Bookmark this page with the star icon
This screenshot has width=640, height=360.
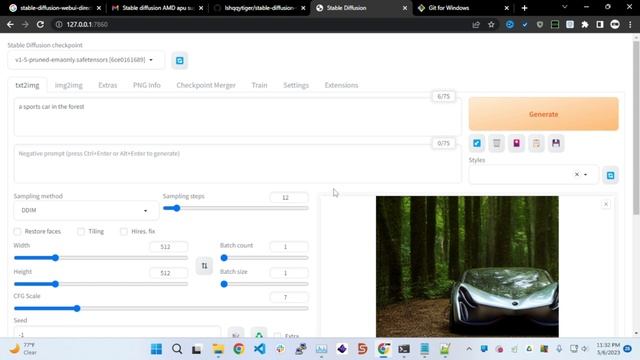pos(491,24)
